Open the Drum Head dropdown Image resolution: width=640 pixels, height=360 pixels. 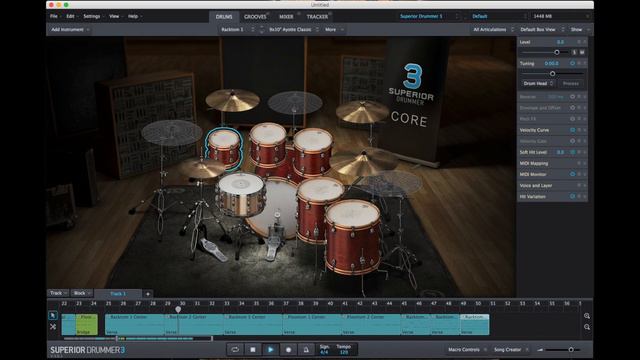pos(538,83)
